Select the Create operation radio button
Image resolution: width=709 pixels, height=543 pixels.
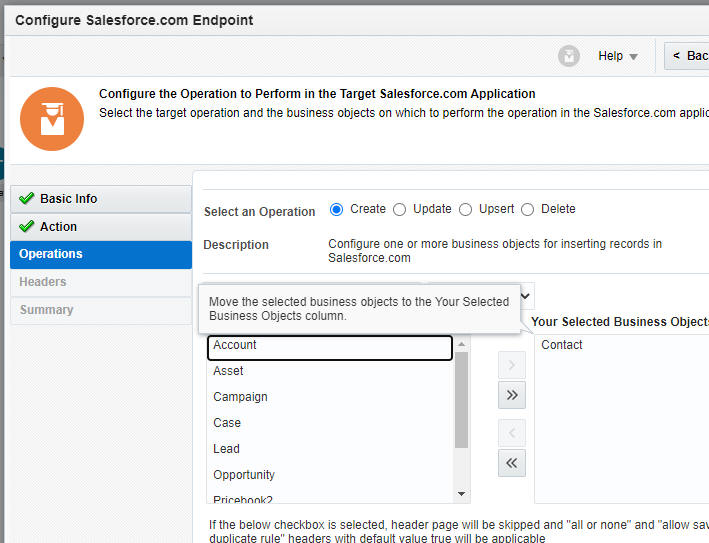coord(336,209)
